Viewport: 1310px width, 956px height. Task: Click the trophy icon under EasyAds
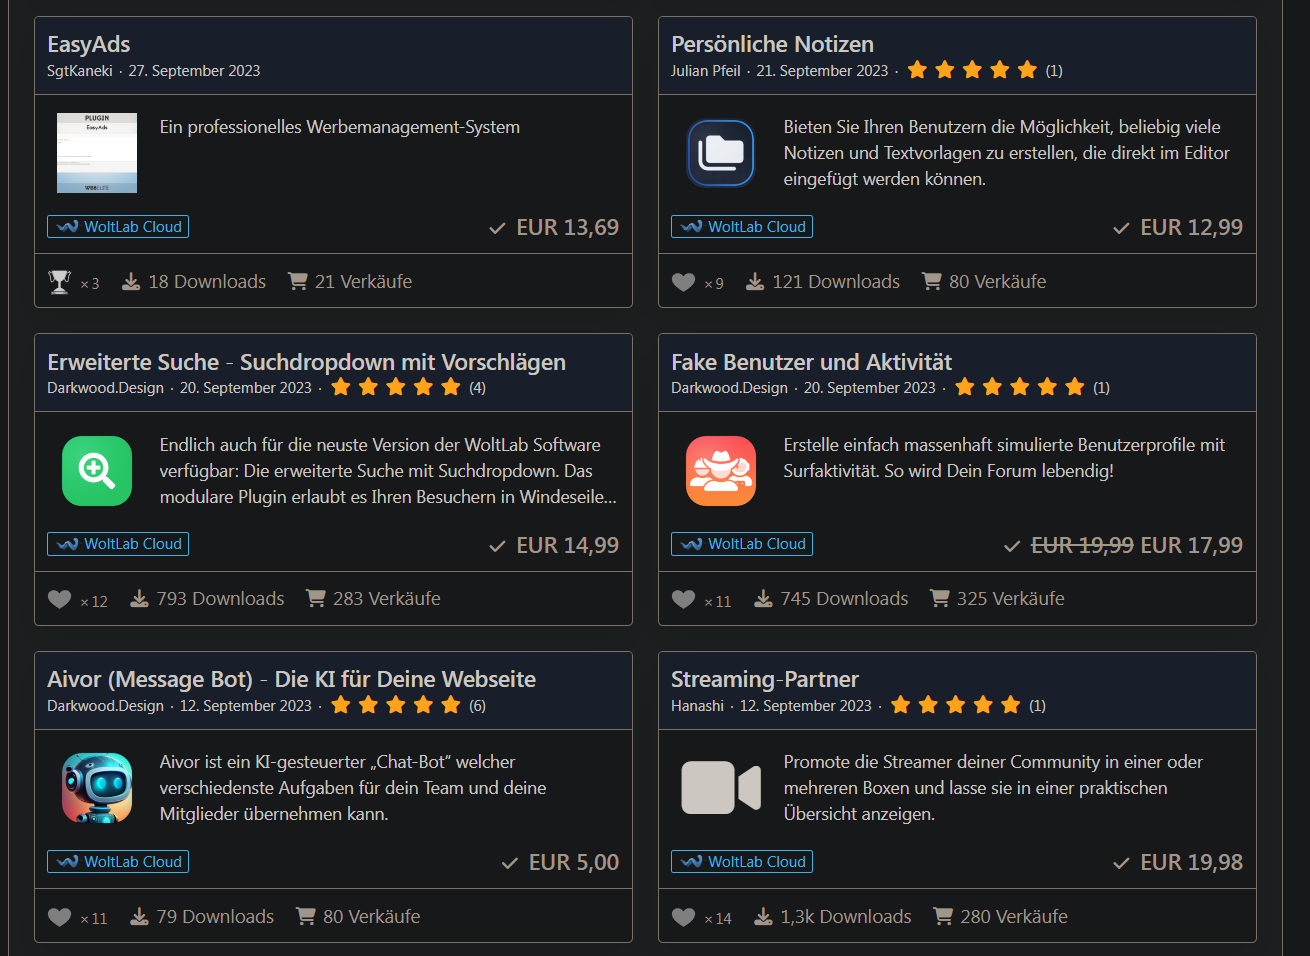(x=60, y=282)
